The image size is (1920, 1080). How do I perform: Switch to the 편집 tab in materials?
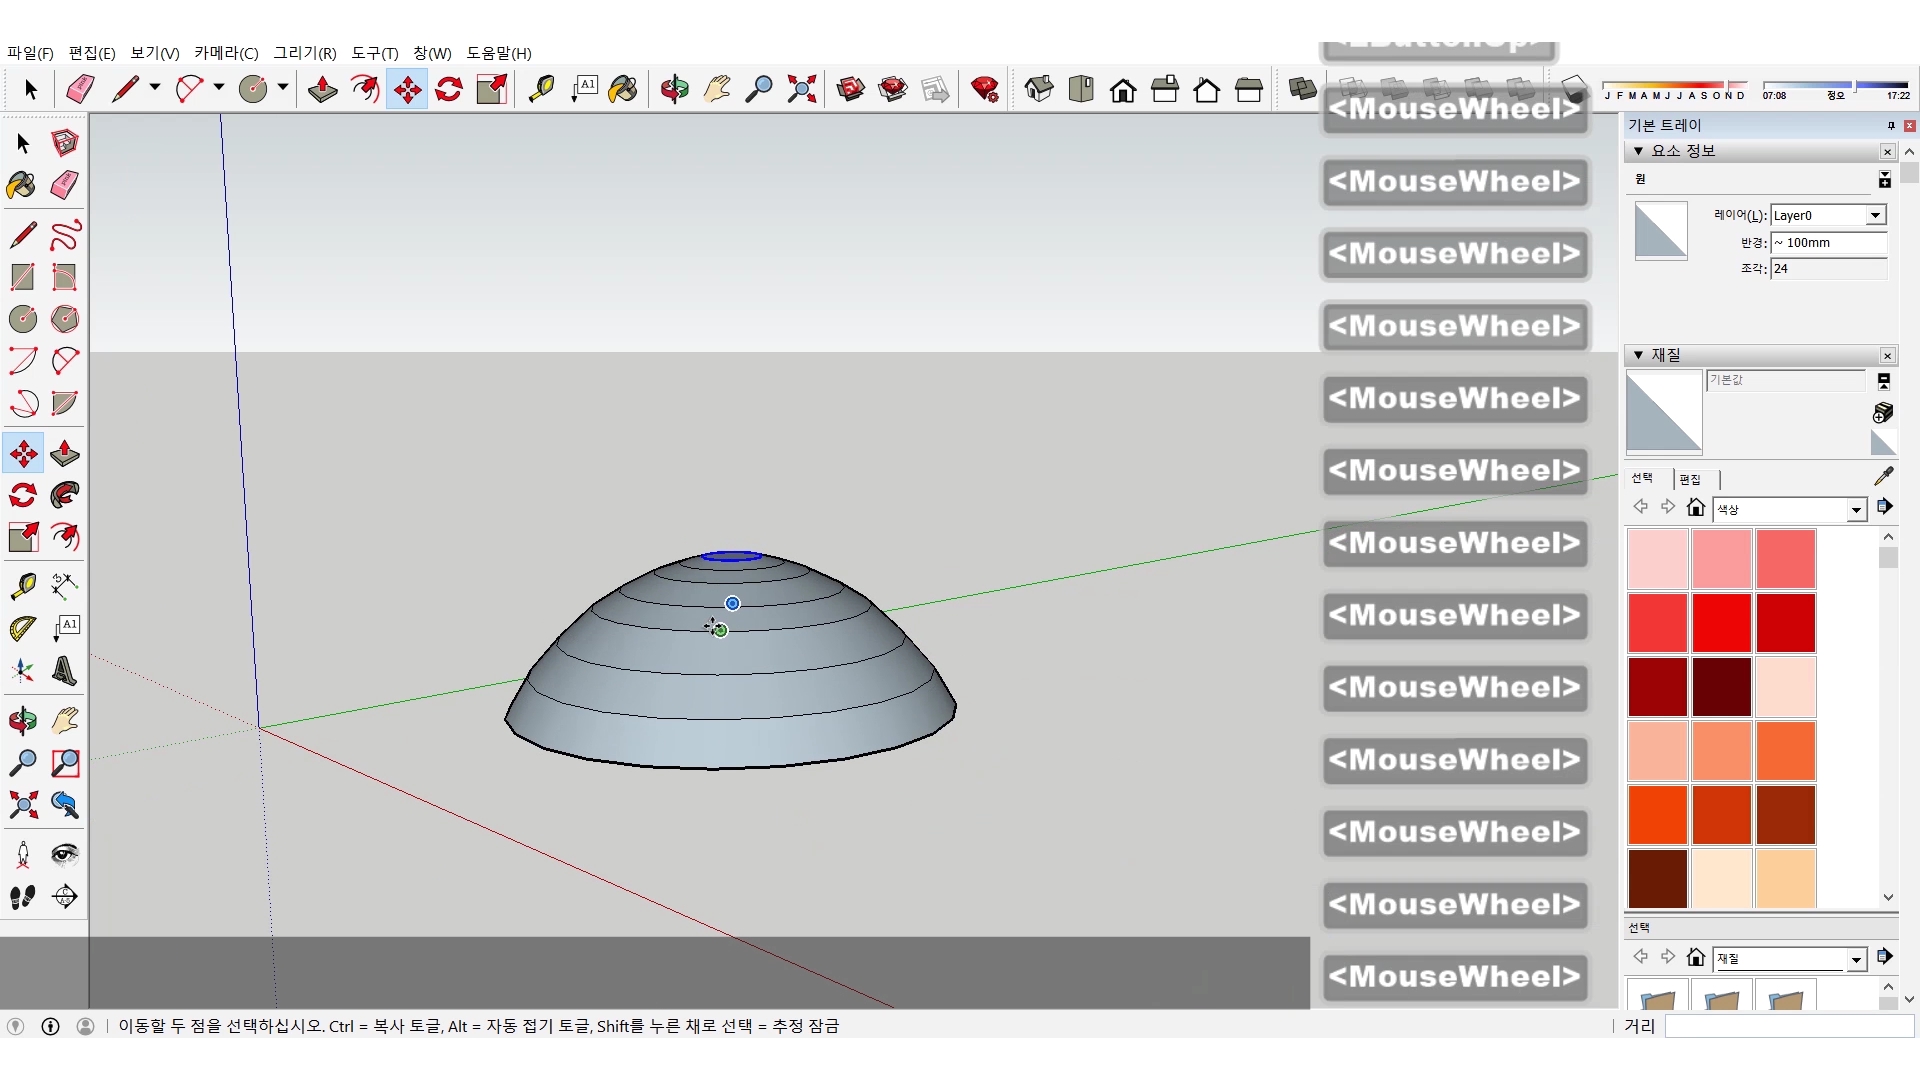(x=1690, y=479)
